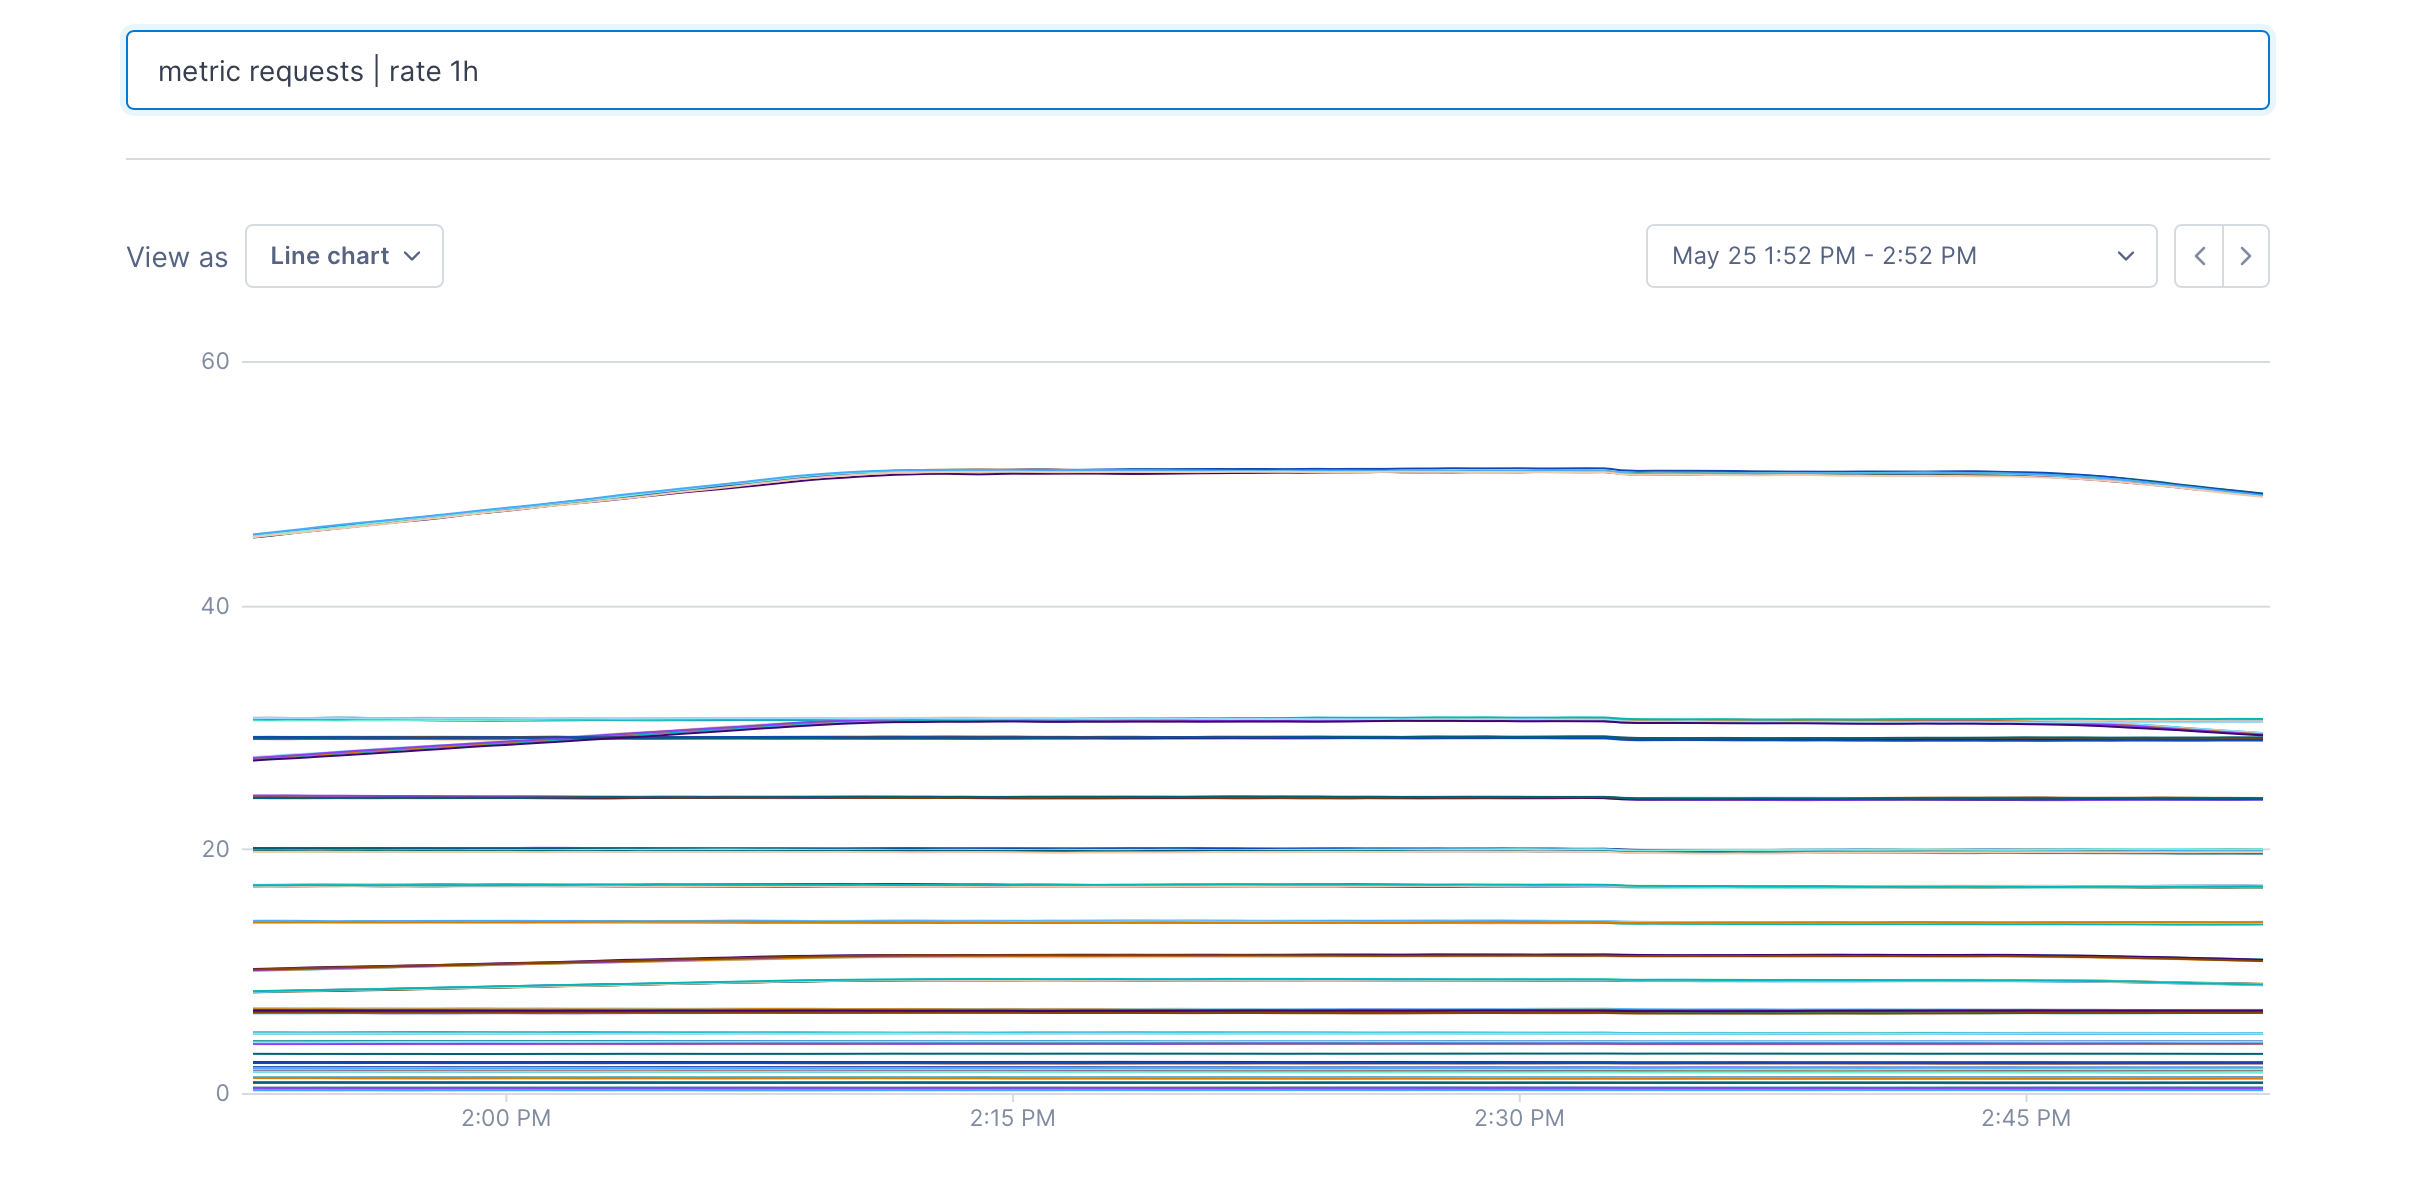Click the line series near value 24
The height and width of the screenshot is (1192, 2414).
pos(1200,798)
